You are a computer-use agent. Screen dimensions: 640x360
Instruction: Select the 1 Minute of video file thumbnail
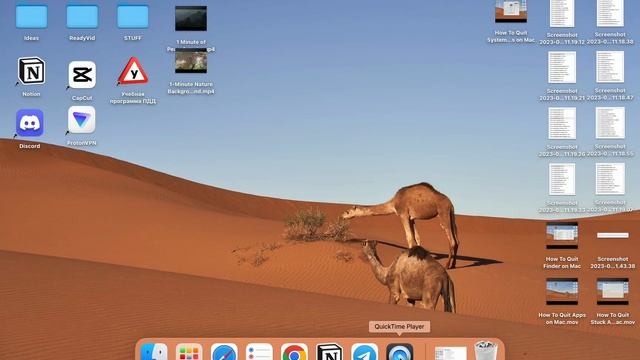point(191,18)
